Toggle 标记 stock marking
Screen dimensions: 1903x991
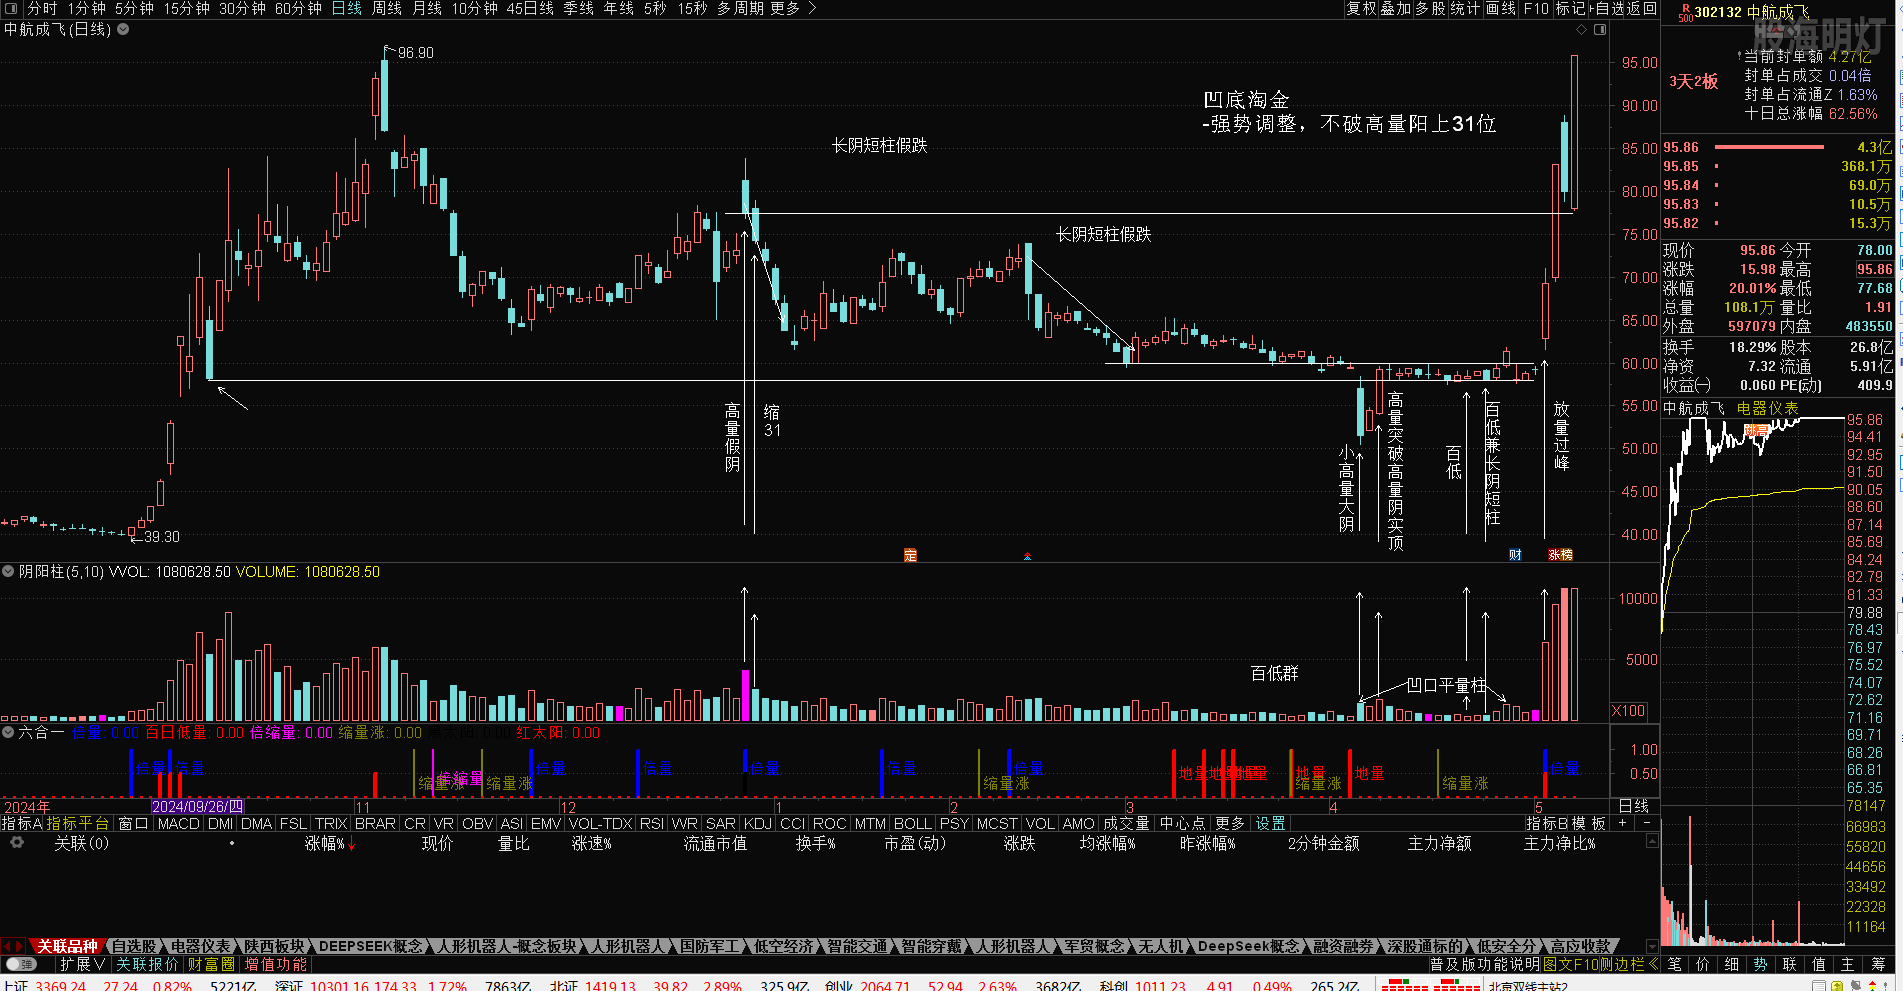pyautogui.click(x=1570, y=8)
